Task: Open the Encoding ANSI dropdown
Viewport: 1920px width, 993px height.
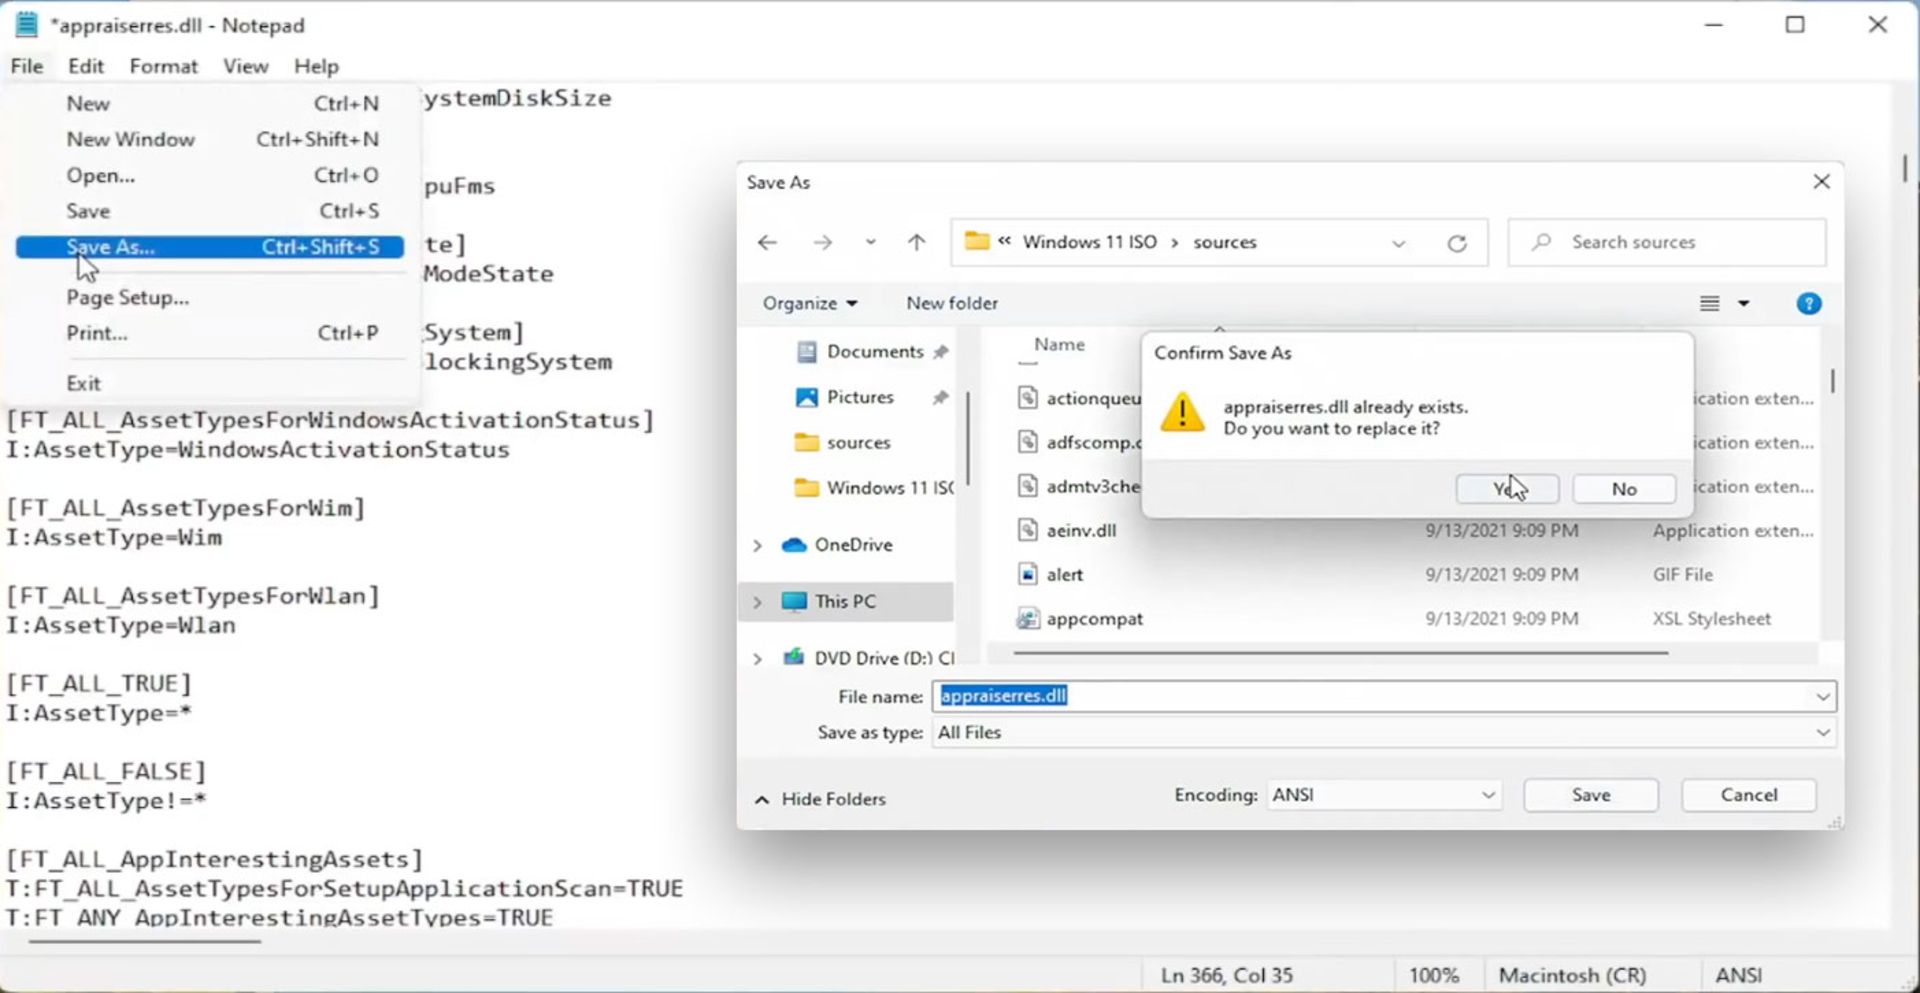Action: pos(1384,795)
